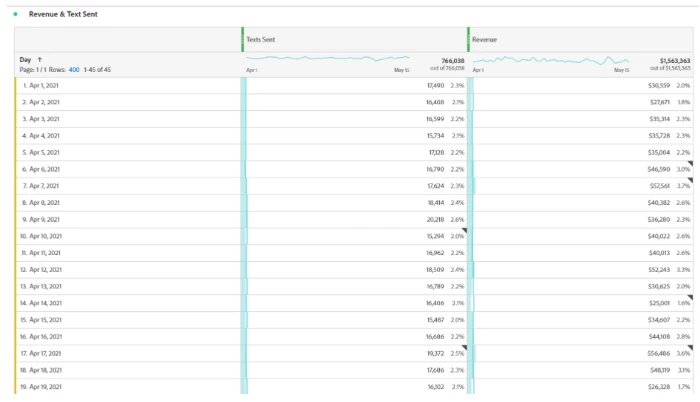Click the teal dot beside the panel title
Screen dimensions: 700x402
click(x=16, y=14)
